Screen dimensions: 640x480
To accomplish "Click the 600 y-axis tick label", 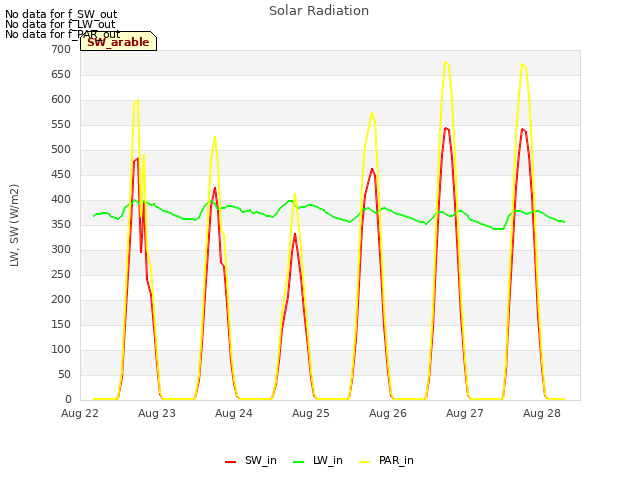I will pos(61,100).
